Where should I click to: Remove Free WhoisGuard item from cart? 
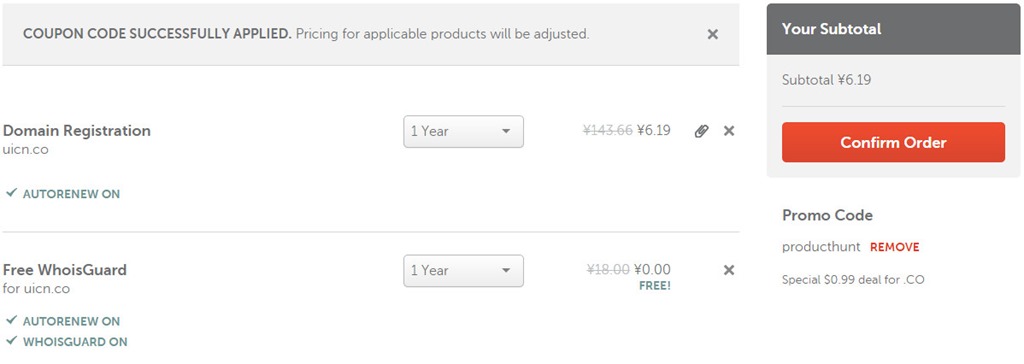[729, 270]
